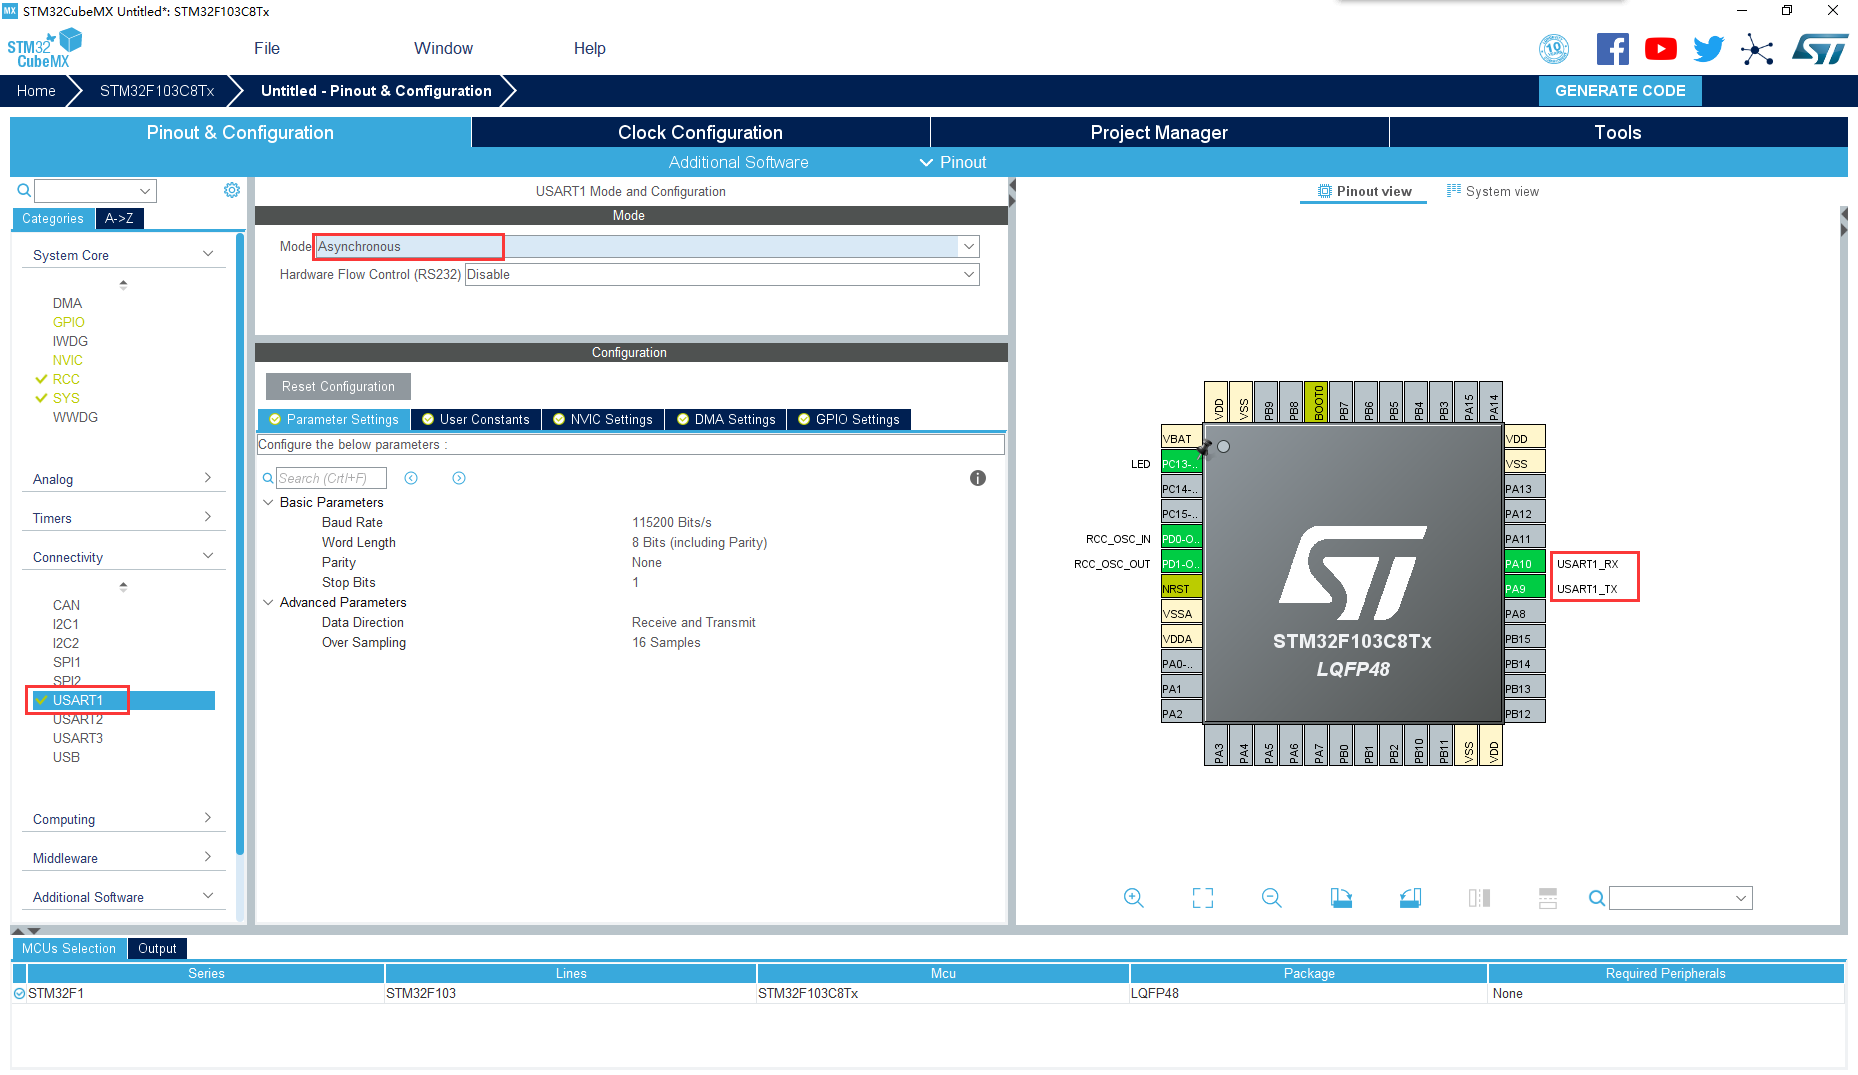Open the peripheral search settings gear icon
This screenshot has height=1075, width=1858.
click(x=232, y=189)
